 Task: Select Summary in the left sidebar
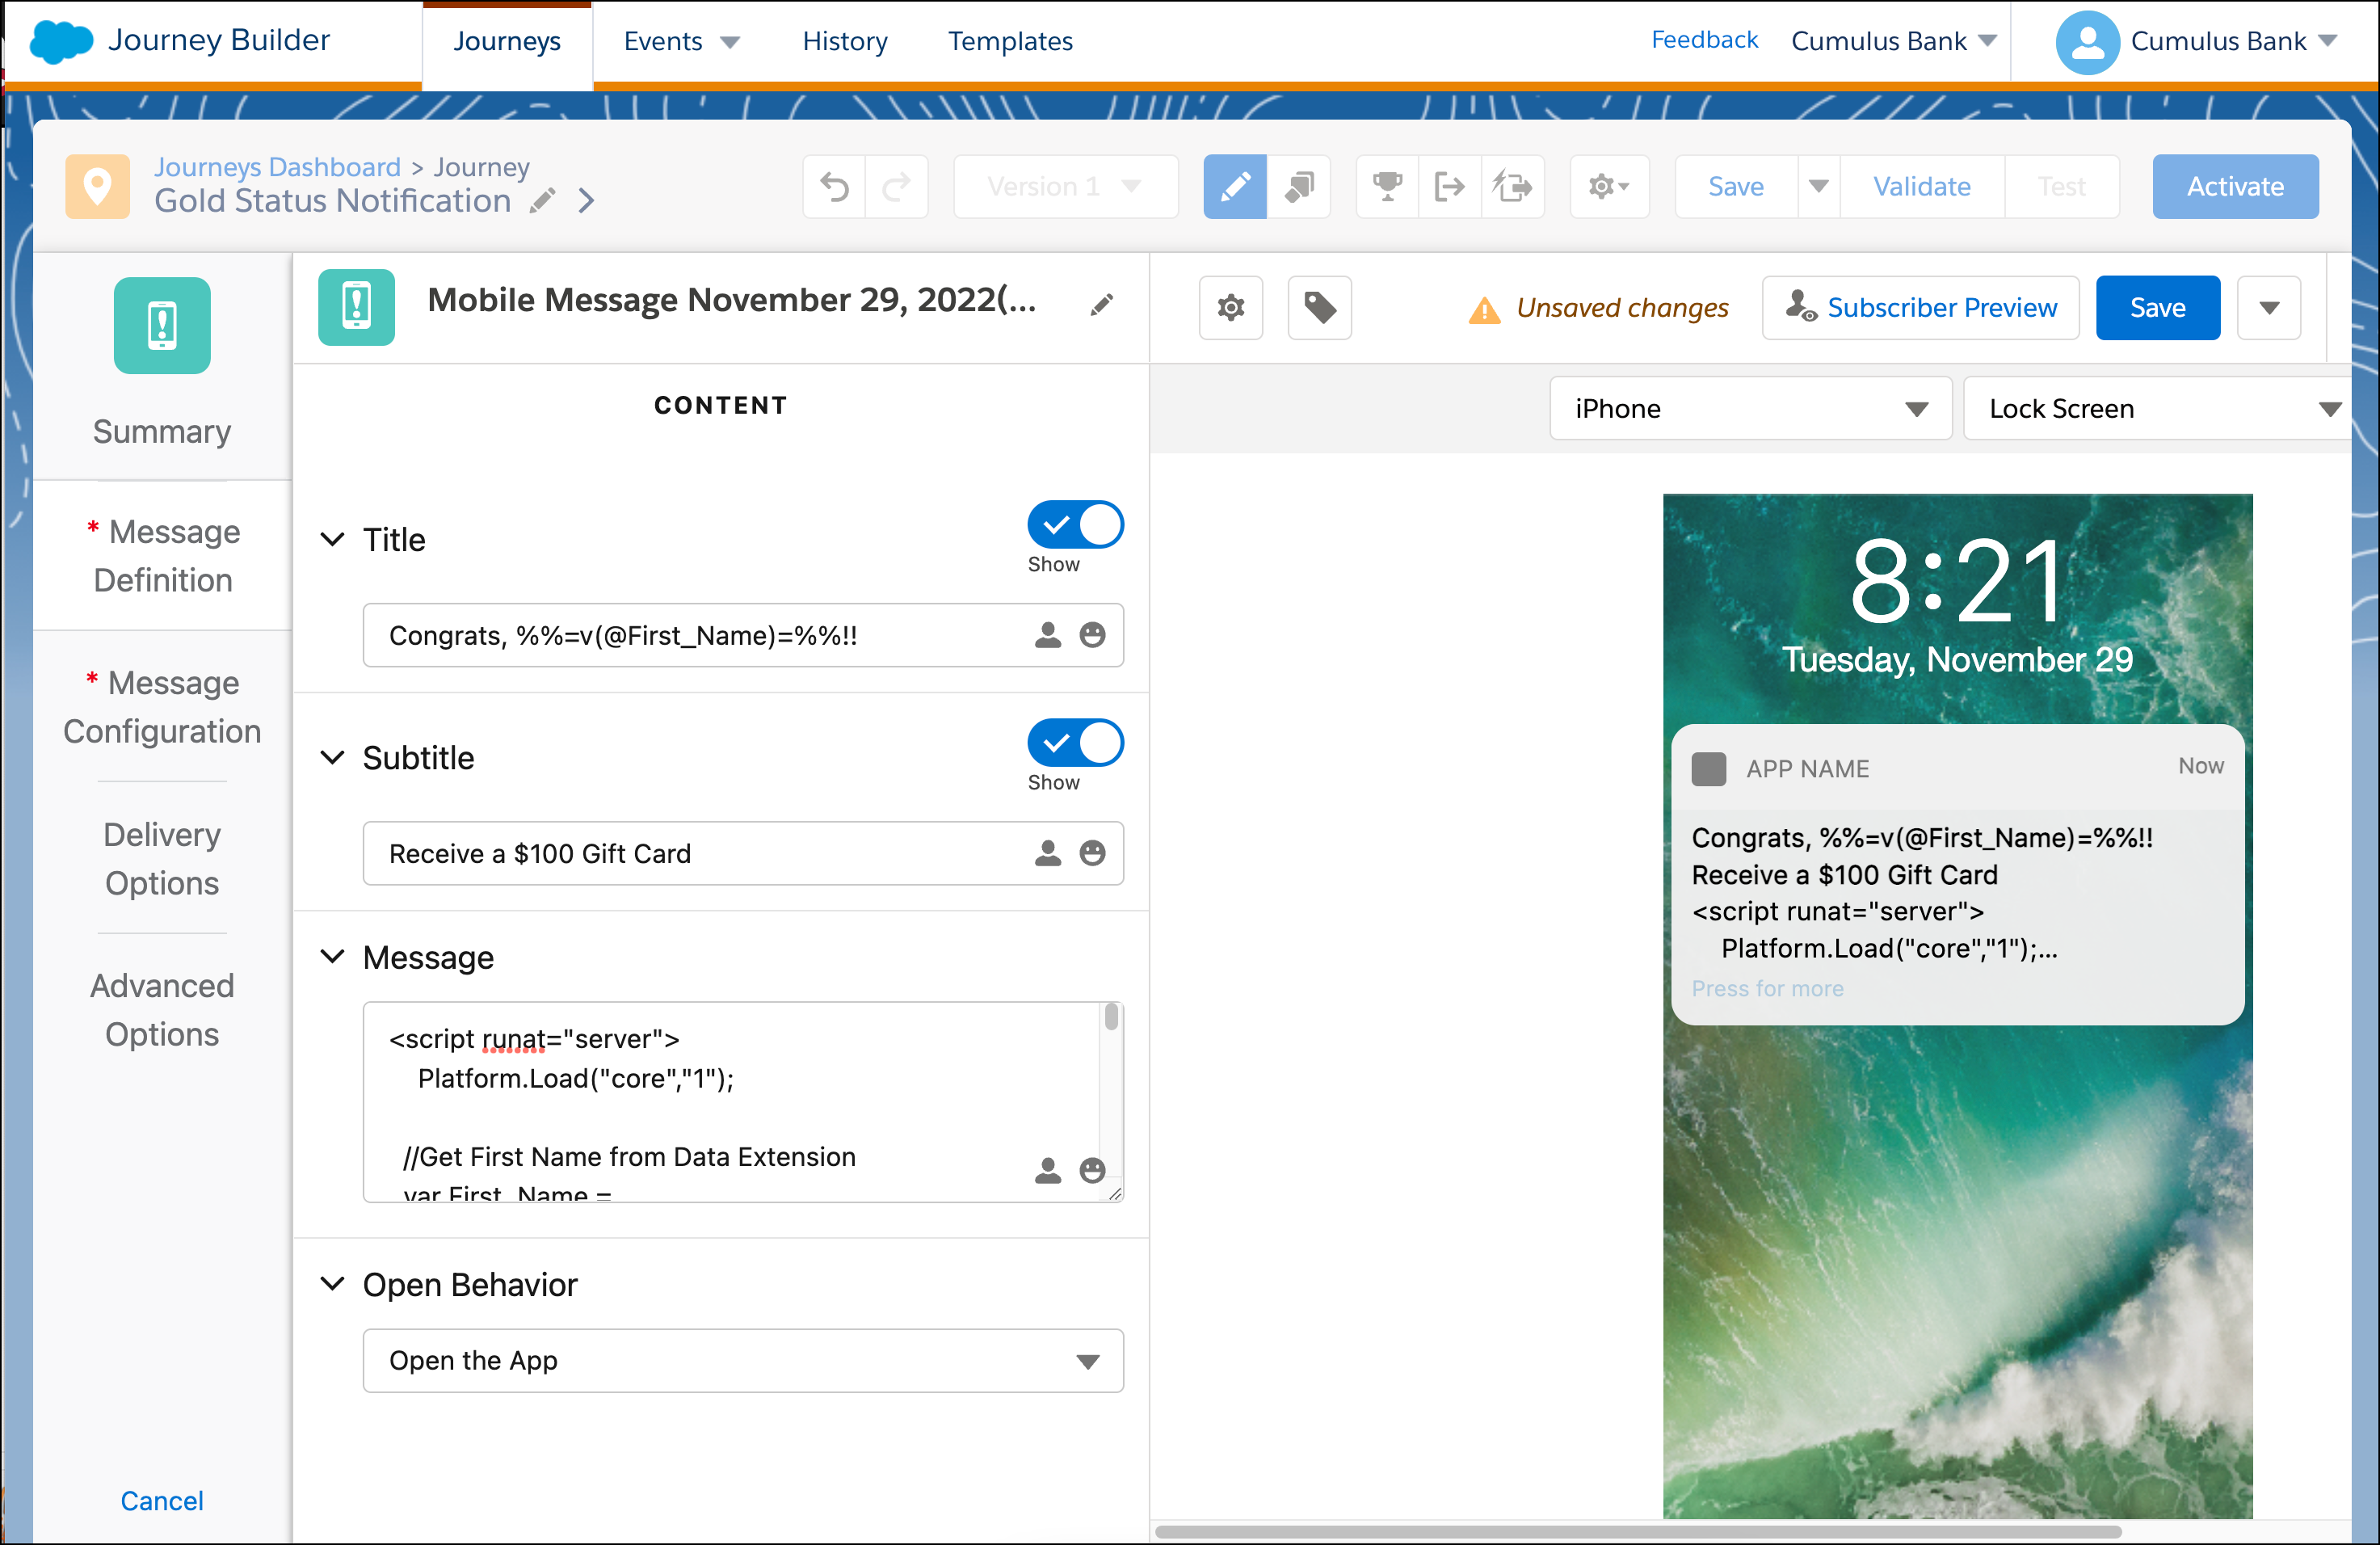(x=162, y=431)
